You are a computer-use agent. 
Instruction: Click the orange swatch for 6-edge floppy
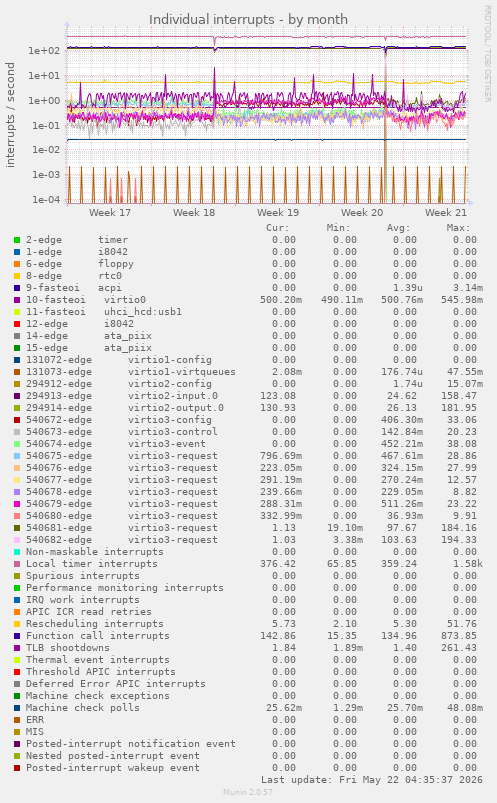(17, 264)
